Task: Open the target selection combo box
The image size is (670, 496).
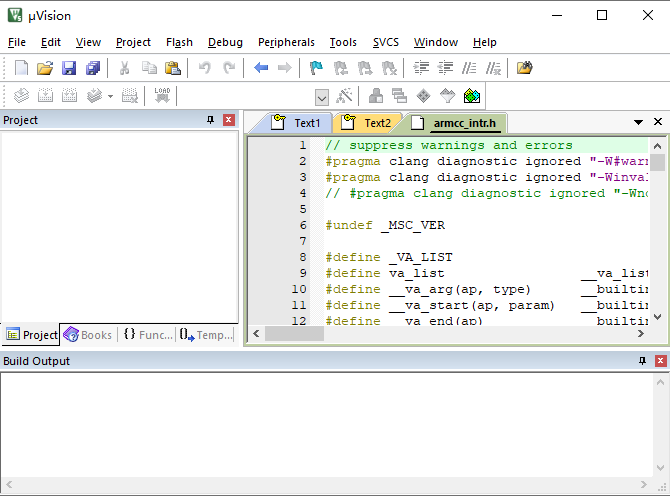Action: (322, 97)
